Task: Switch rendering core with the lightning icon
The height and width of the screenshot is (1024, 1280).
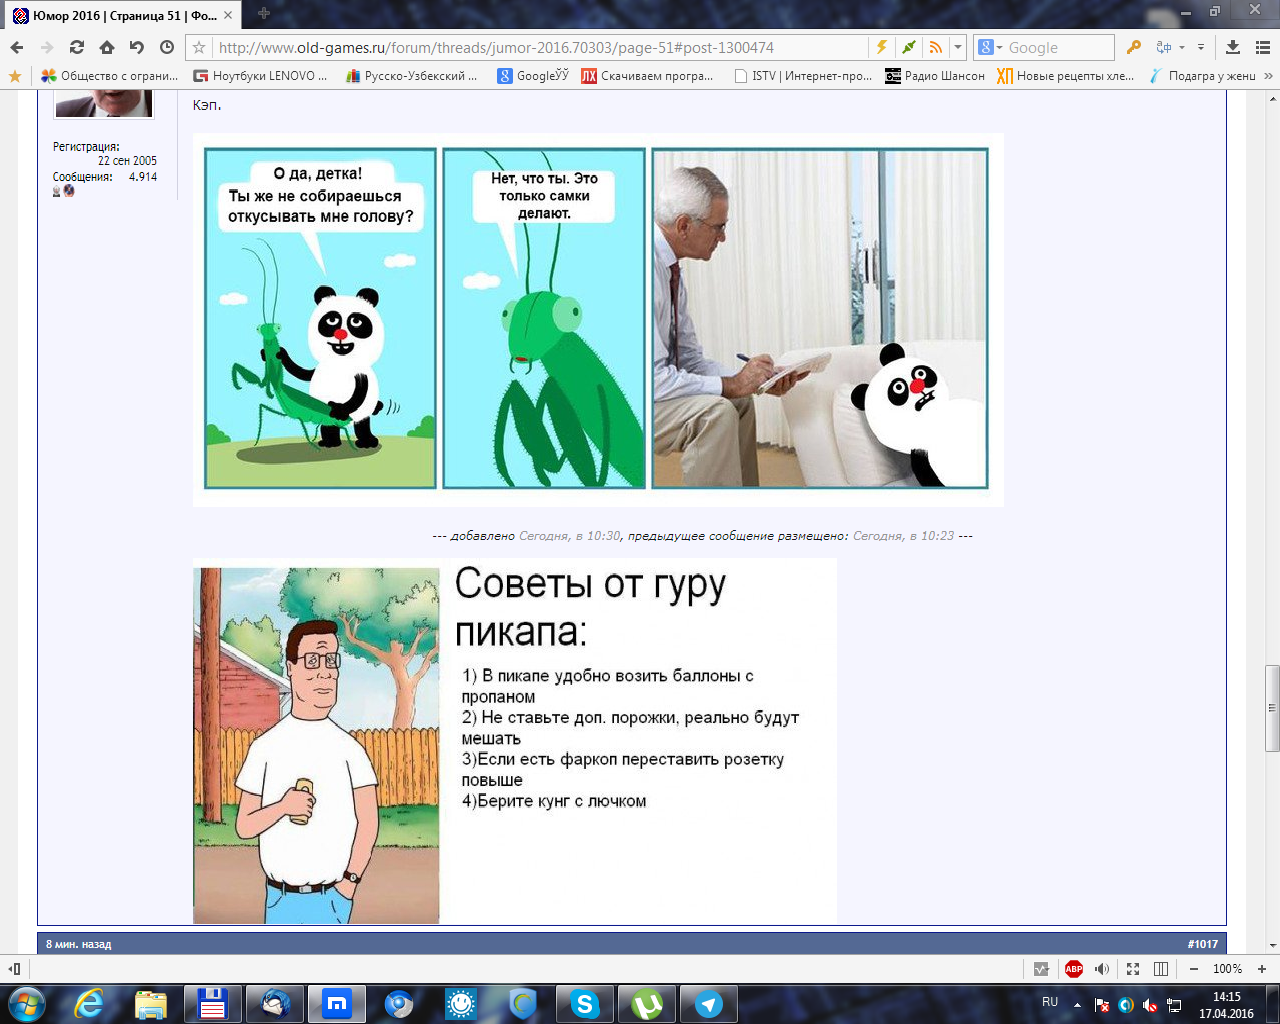Action: 881,47
